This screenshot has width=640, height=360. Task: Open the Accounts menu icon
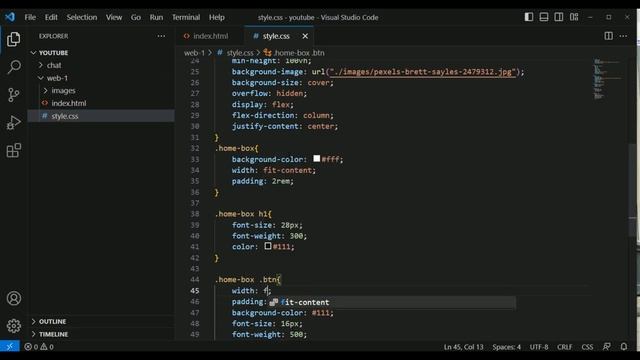(x=13, y=298)
